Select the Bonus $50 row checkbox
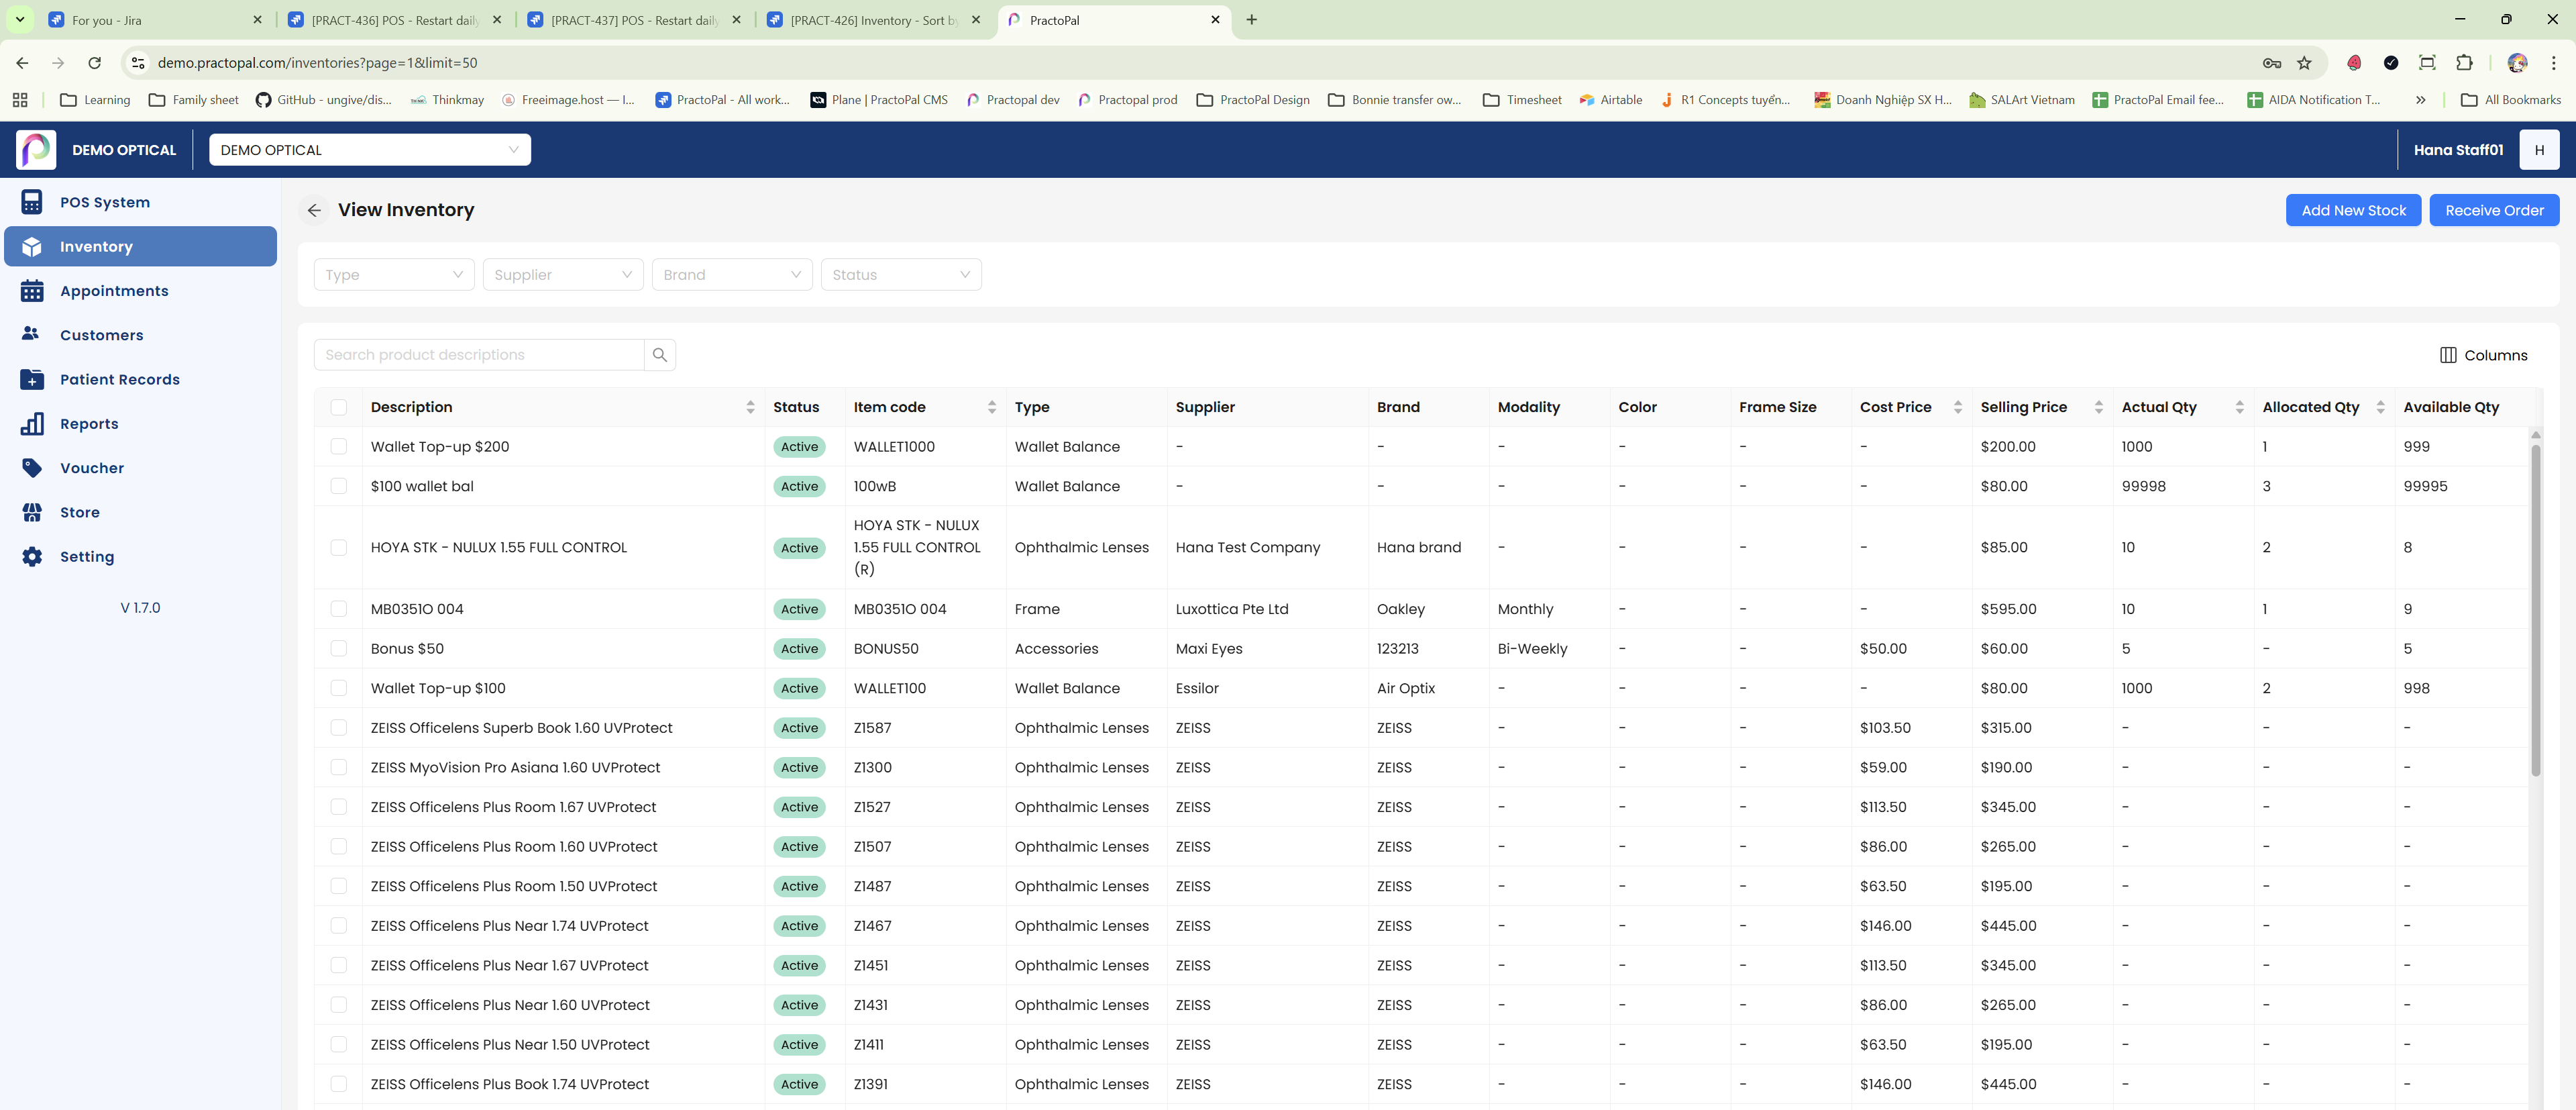 click(339, 649)
